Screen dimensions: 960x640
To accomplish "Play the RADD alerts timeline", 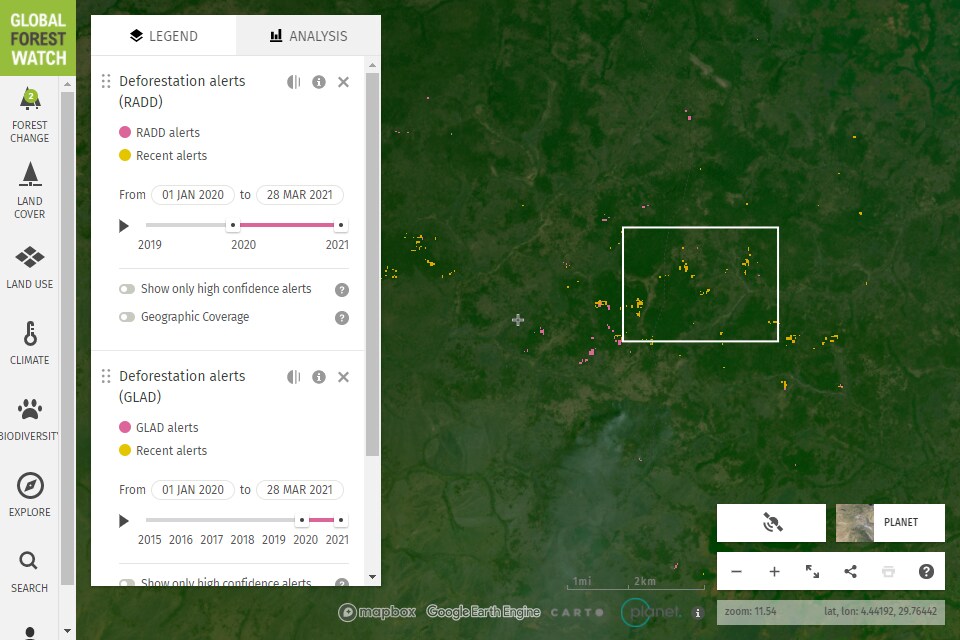I will point(124,226).
